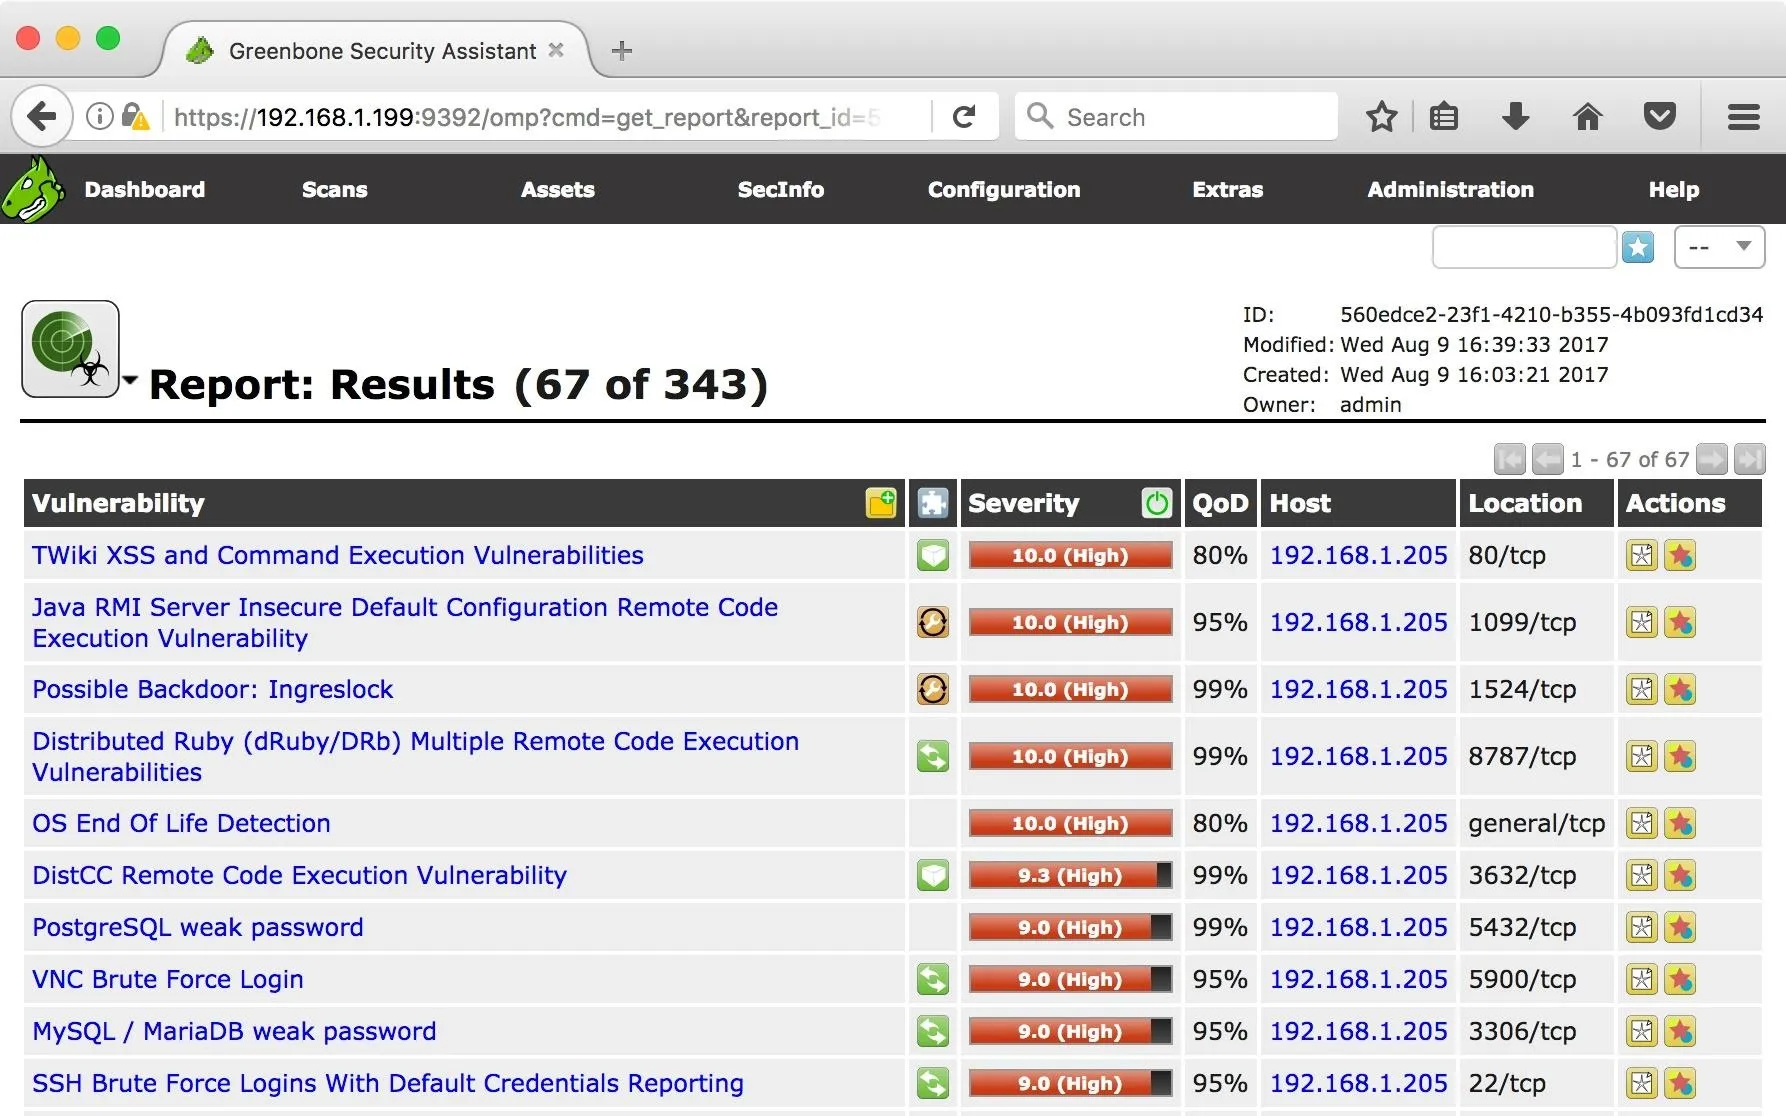This screenshot has height=1116, width=1786.
Task: Go to last page of results
Action: point(1750,459)
